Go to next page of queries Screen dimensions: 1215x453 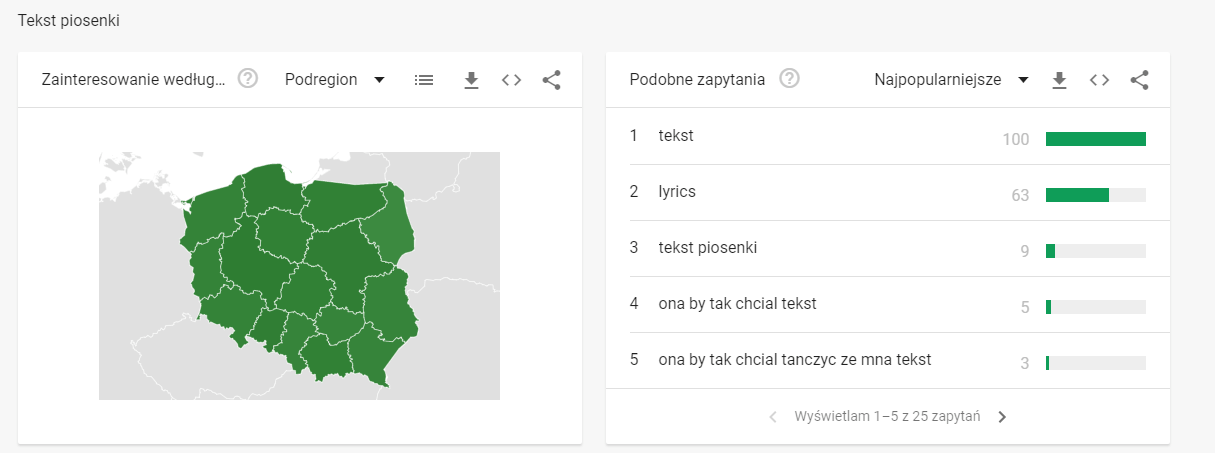(x=1003, y=416)
